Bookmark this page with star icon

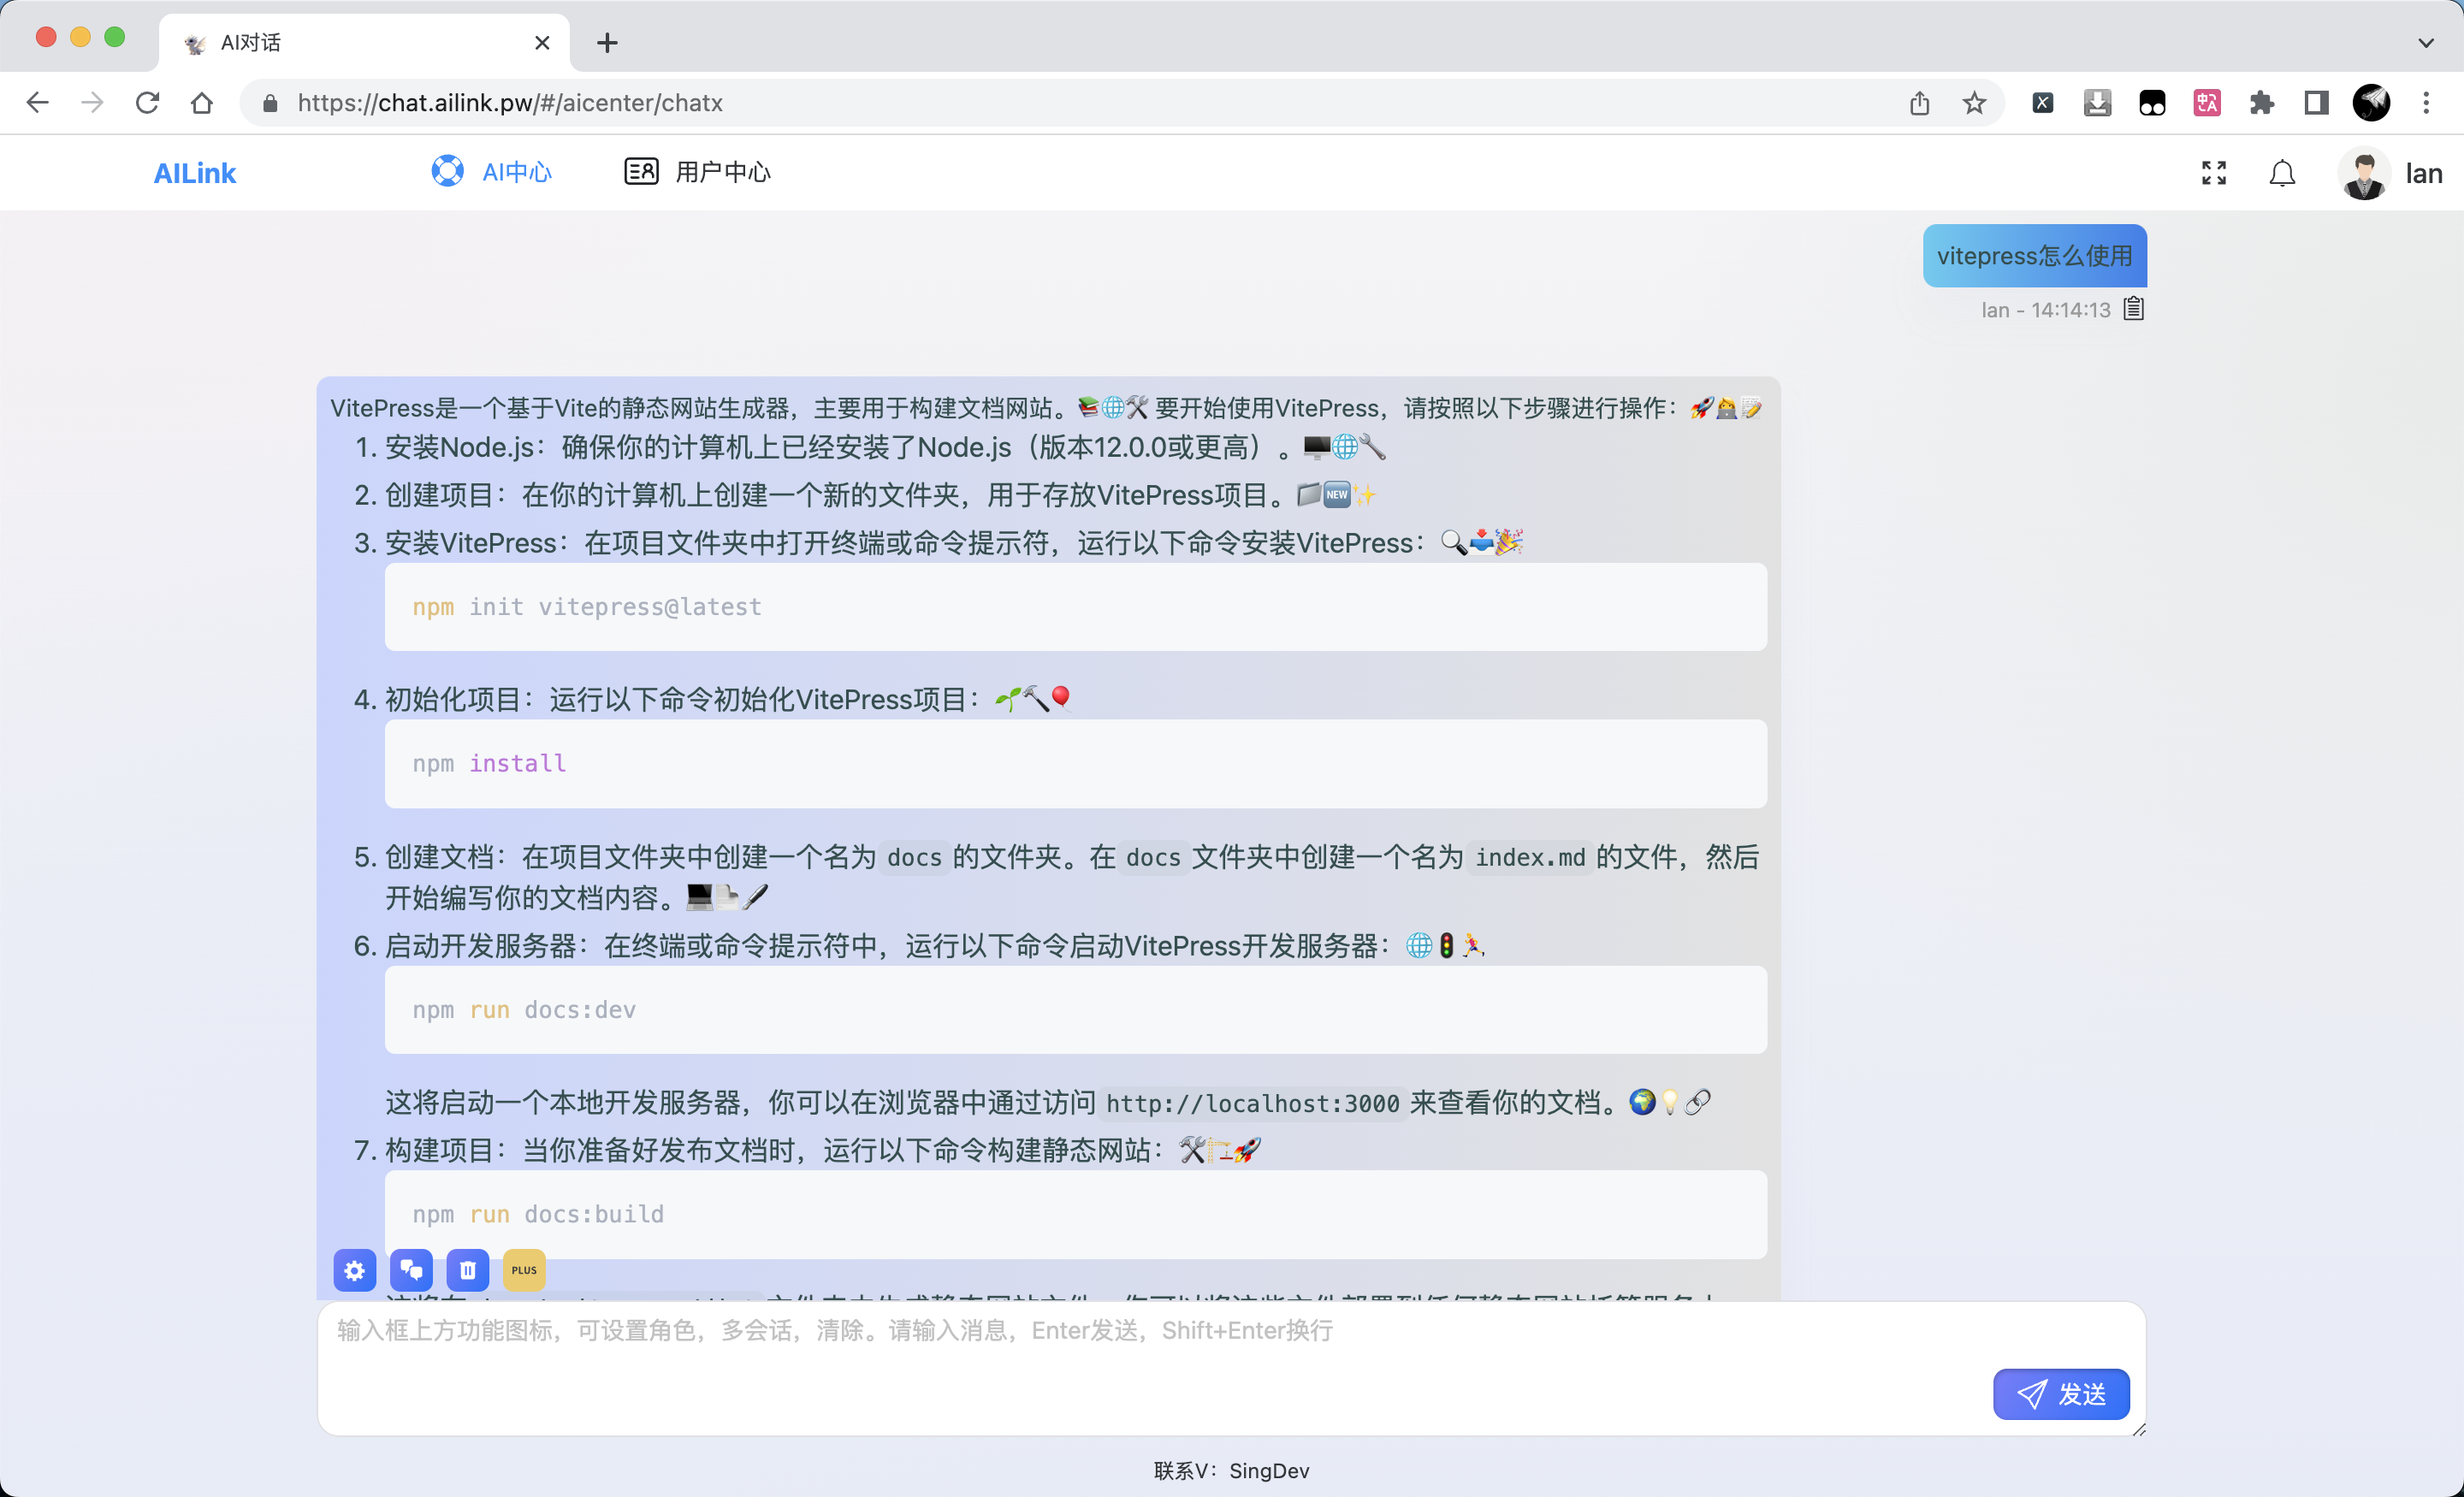pos(1974,103)
